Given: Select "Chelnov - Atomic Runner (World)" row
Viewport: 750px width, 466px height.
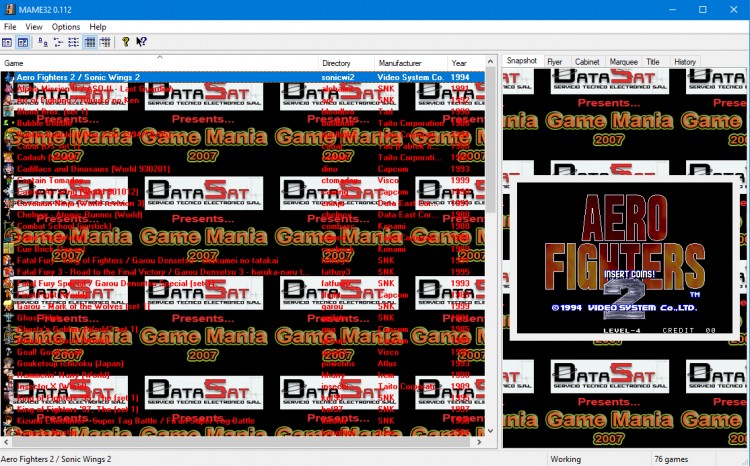Looking at the screenshot, I should coord(243,215).
